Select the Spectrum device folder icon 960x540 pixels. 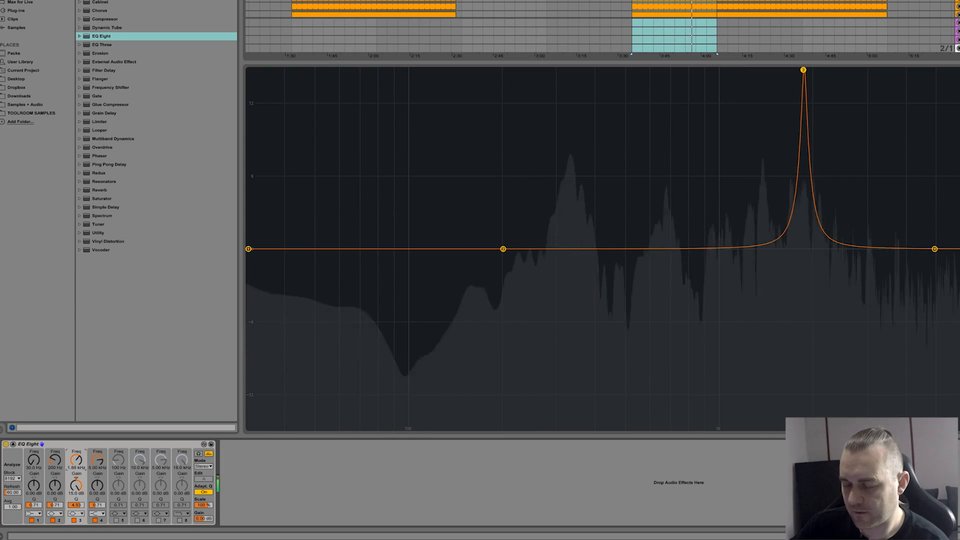[86, 216]
